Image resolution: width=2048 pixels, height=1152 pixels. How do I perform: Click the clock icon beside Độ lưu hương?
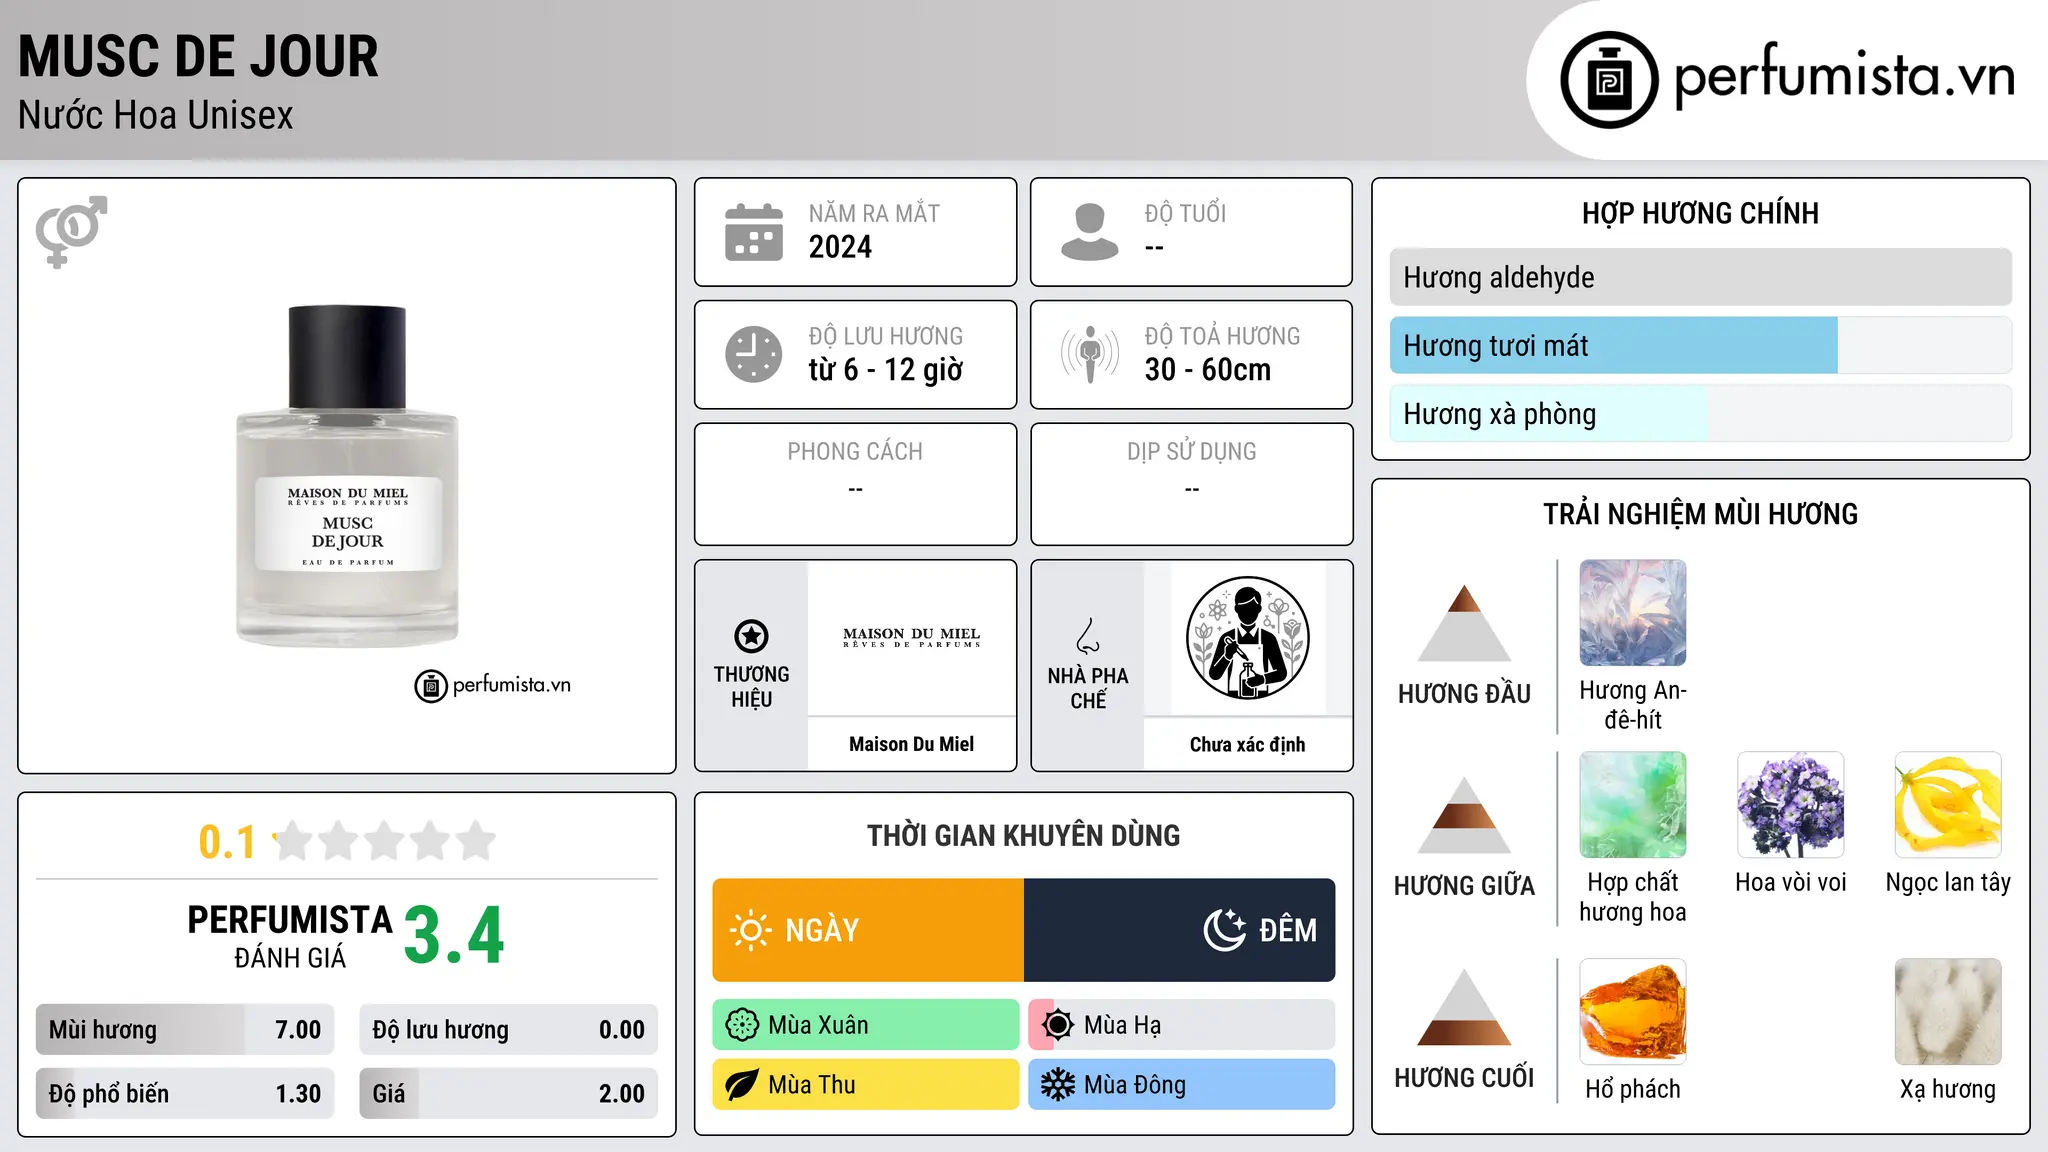[x=754, y=354]
